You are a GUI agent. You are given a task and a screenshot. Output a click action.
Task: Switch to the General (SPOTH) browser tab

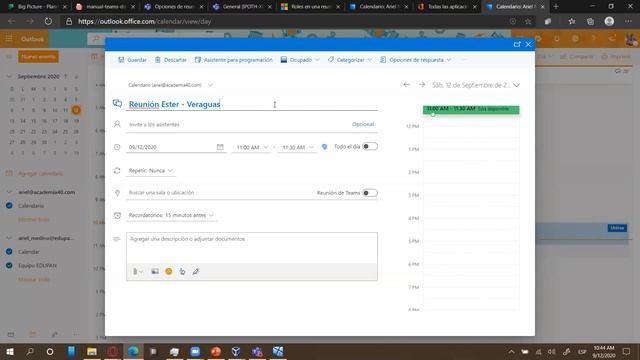pyautogui.click(x=242, y=7)
